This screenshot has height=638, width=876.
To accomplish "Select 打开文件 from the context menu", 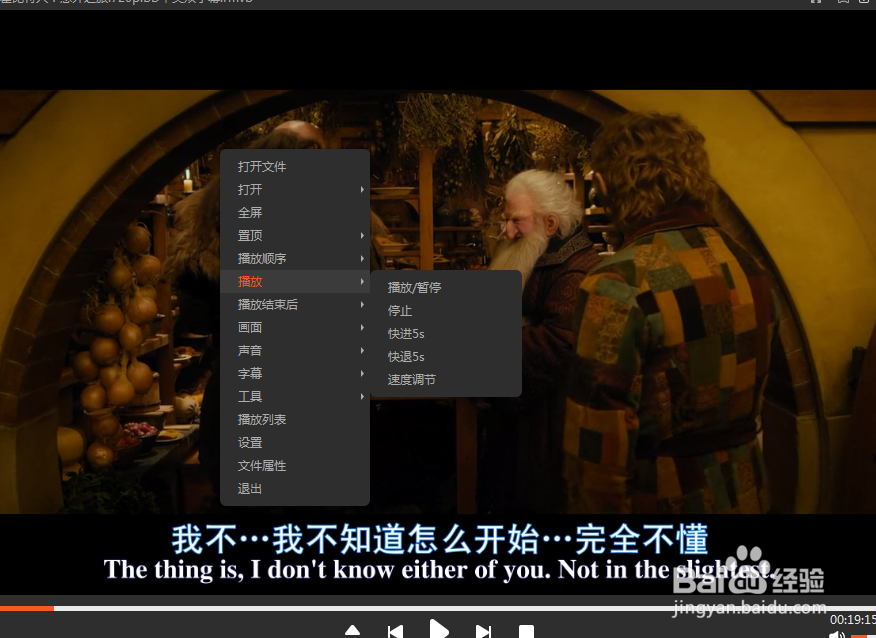I will point(295,166).
